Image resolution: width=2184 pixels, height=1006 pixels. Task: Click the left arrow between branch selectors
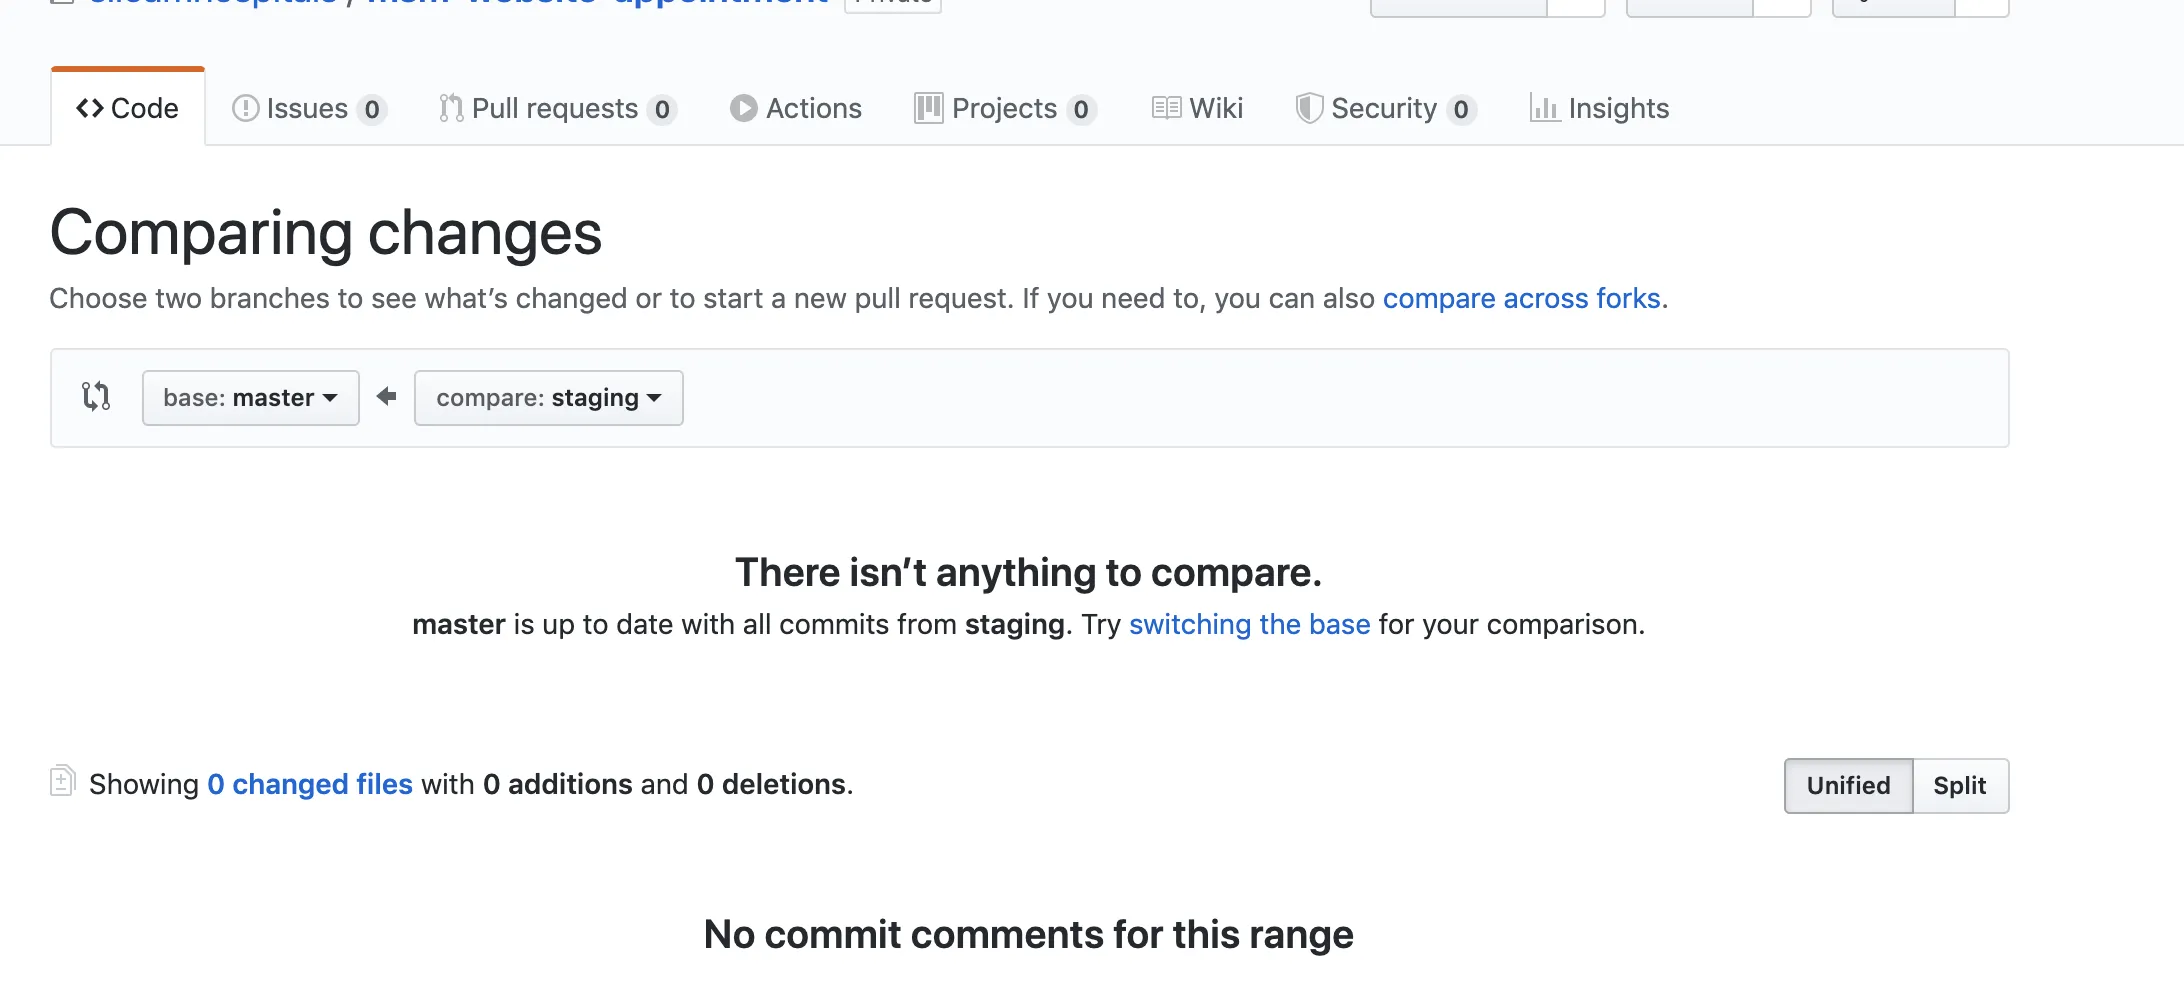click(x=387, y=397)
